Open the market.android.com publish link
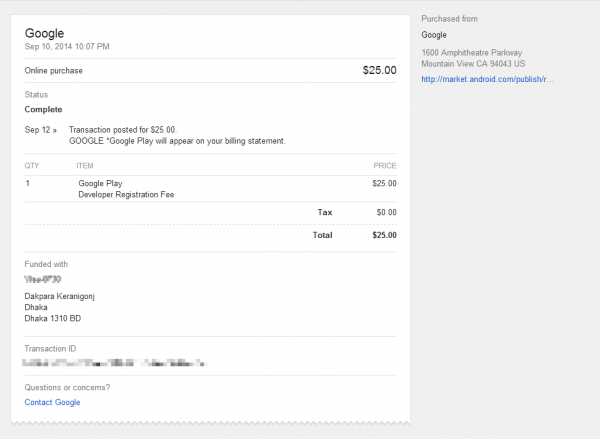This screenshot has width=600, height=439. [x=487, y=79]
